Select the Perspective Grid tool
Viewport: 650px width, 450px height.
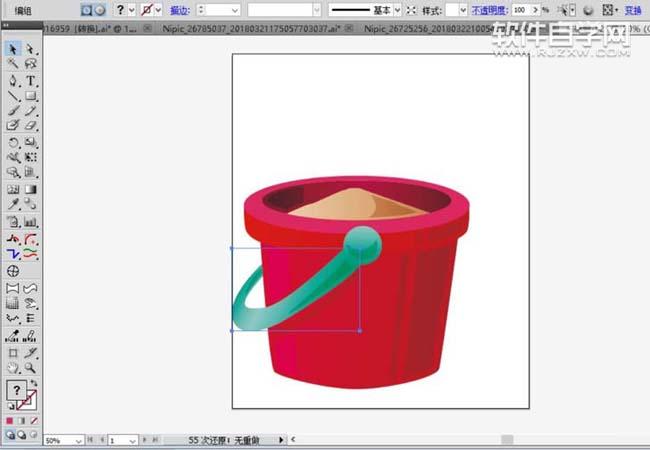tap(30, 172)
